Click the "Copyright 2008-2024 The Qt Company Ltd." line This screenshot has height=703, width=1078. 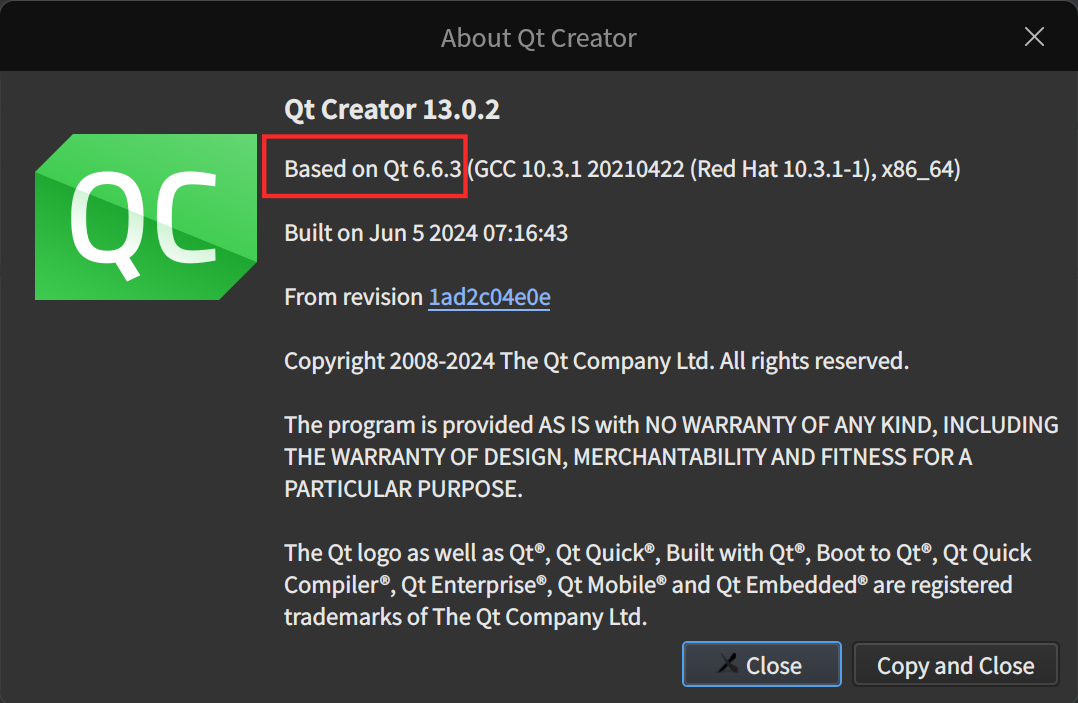coord(597,361)
